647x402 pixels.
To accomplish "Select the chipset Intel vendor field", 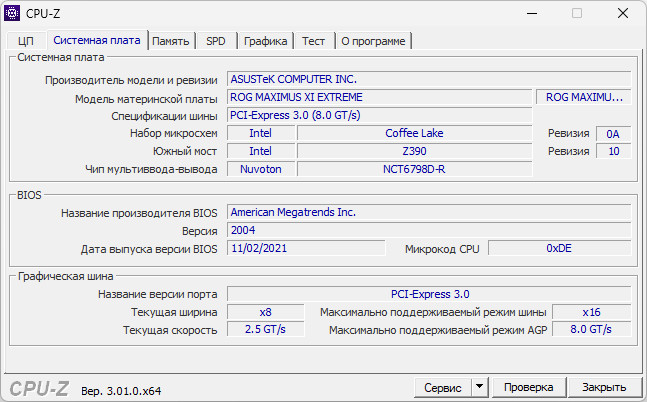I will coord(261,133).
